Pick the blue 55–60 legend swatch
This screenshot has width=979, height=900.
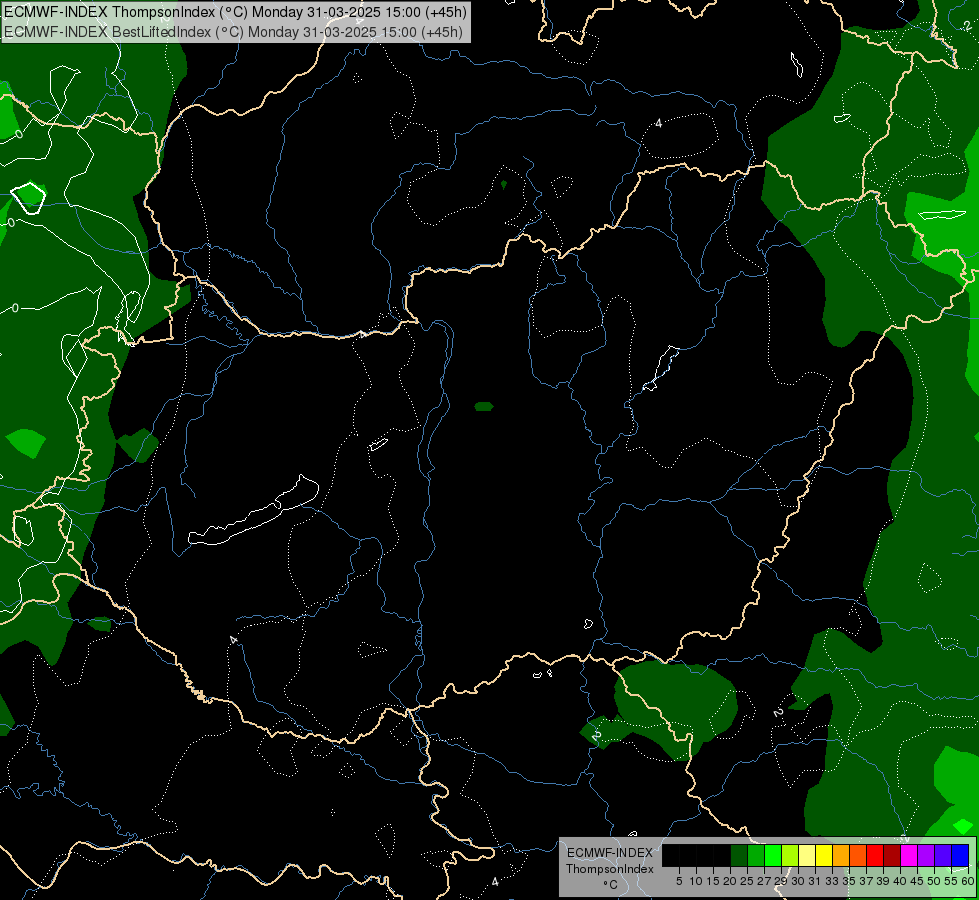click(960, 855)
